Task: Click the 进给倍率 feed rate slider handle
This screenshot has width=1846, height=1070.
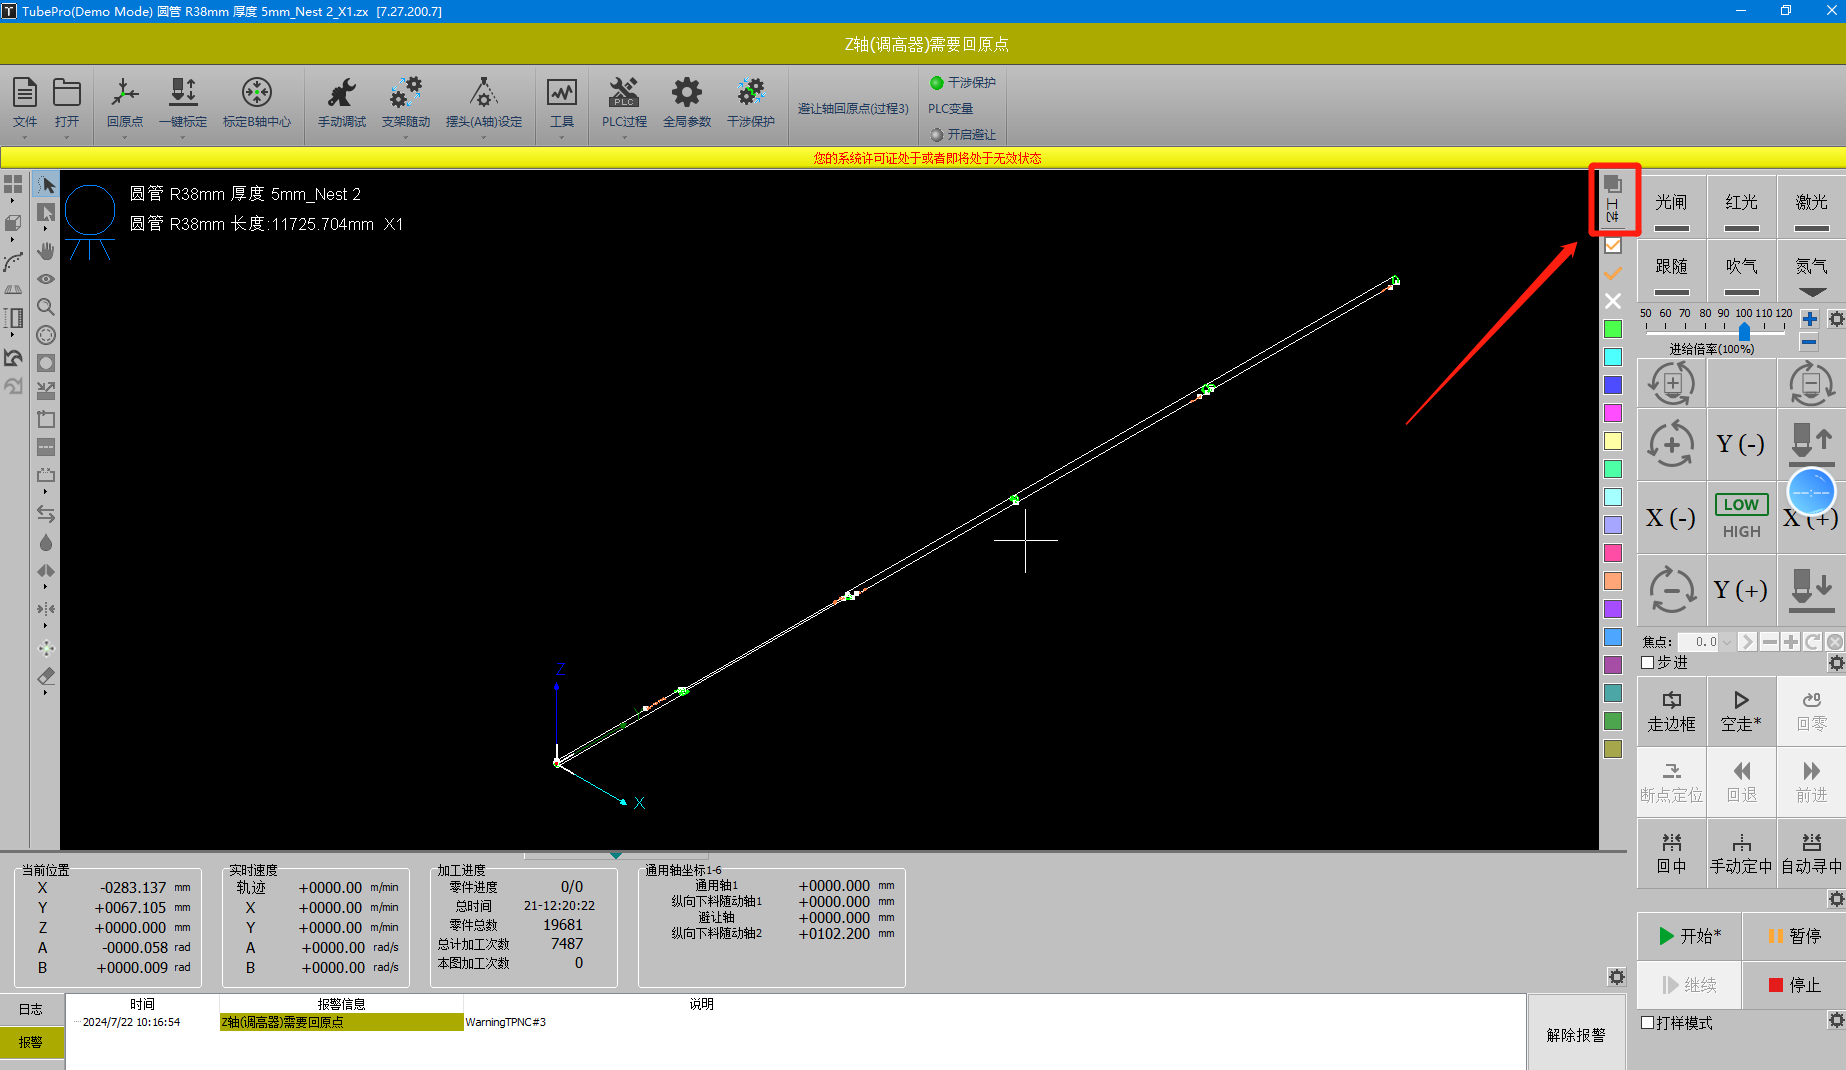Action: 1744,331
